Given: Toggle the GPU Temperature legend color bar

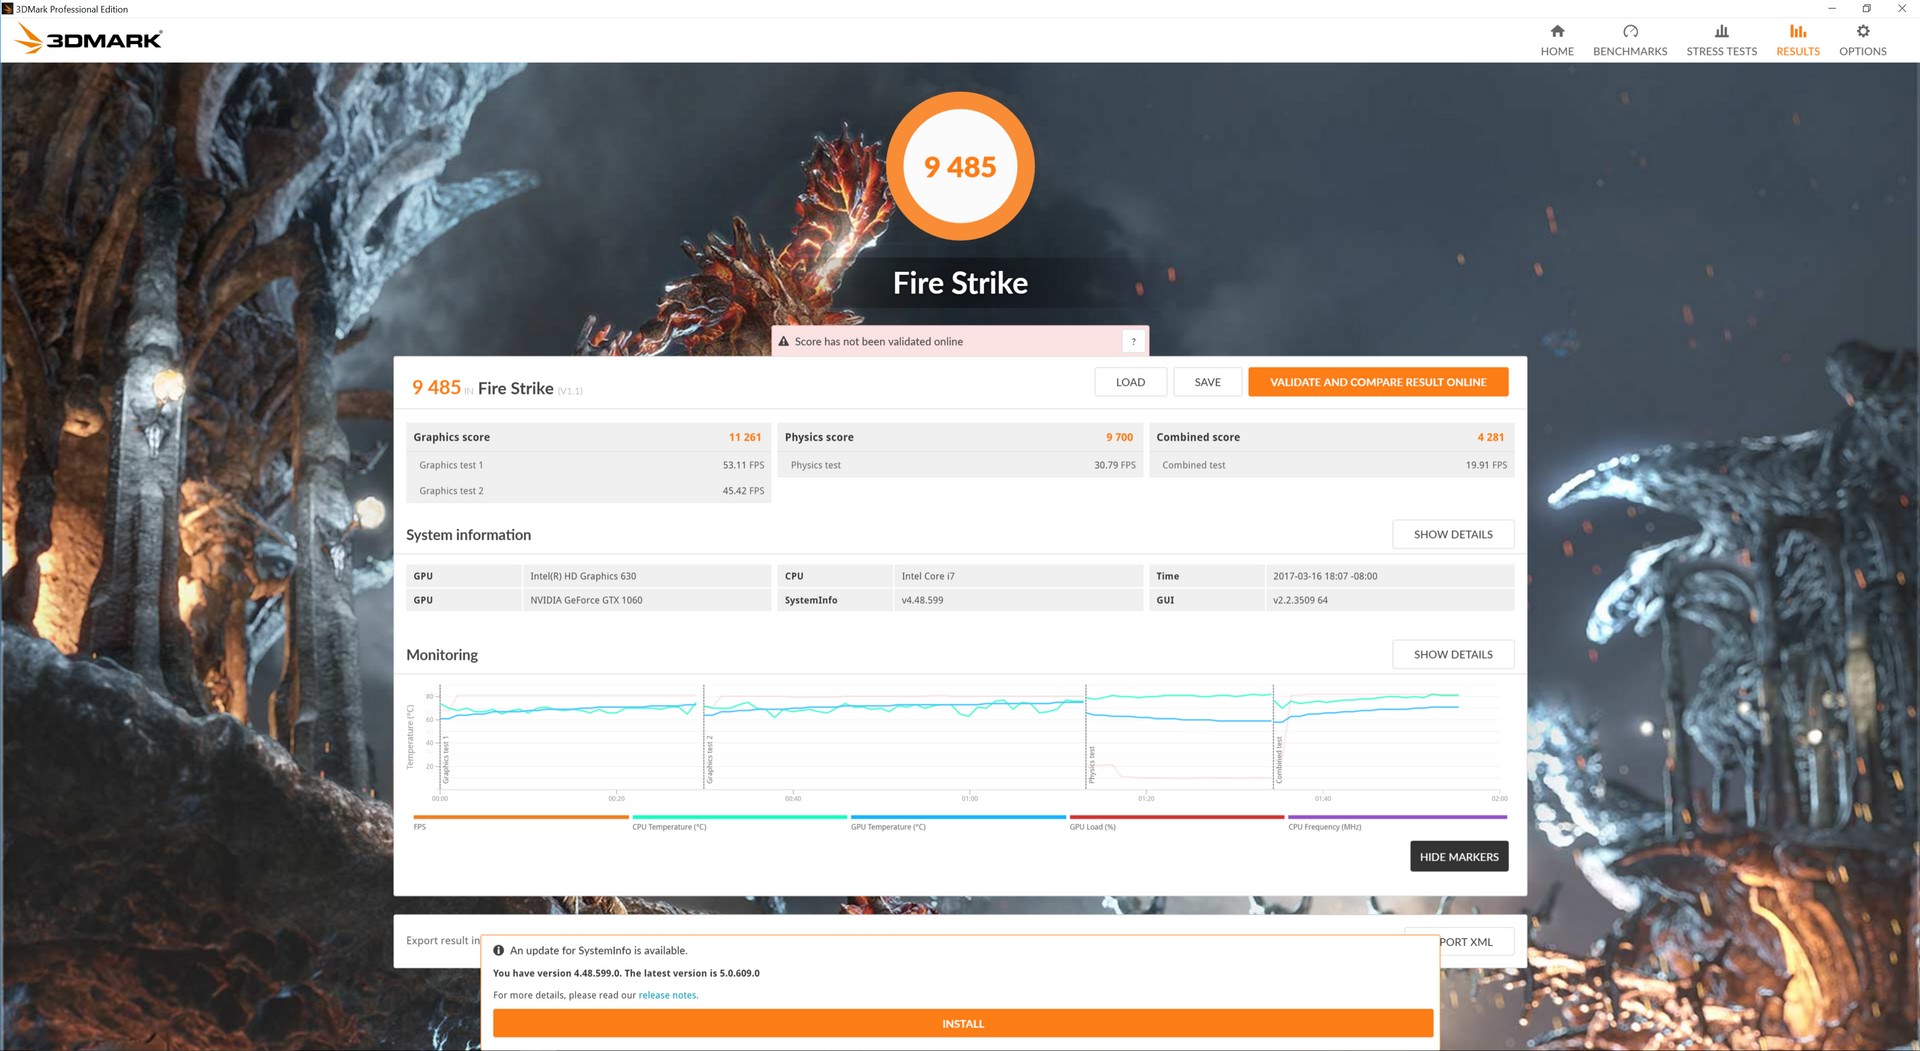Looking at the screenshot, I should point(958,817).
